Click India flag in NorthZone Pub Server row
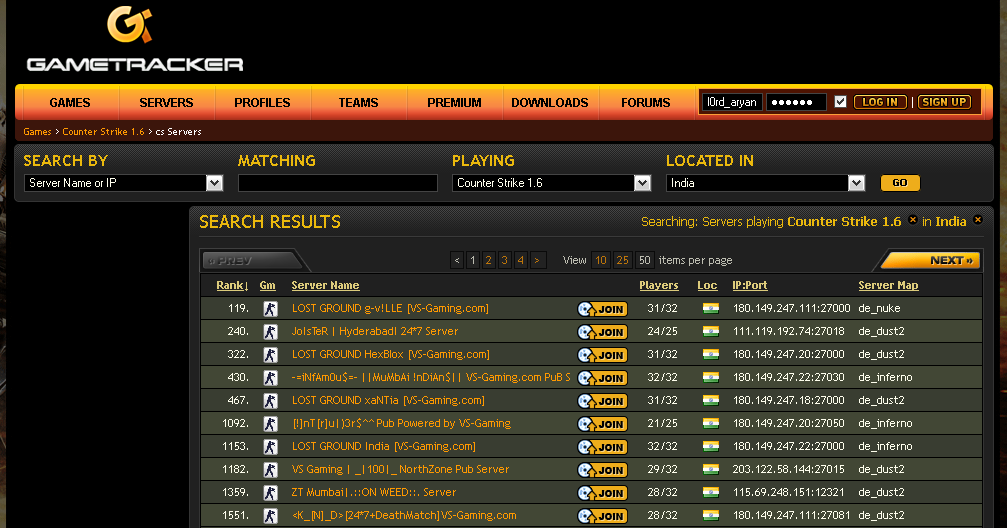This screenshot has height=528, width=1007. [x=710, y=470]
